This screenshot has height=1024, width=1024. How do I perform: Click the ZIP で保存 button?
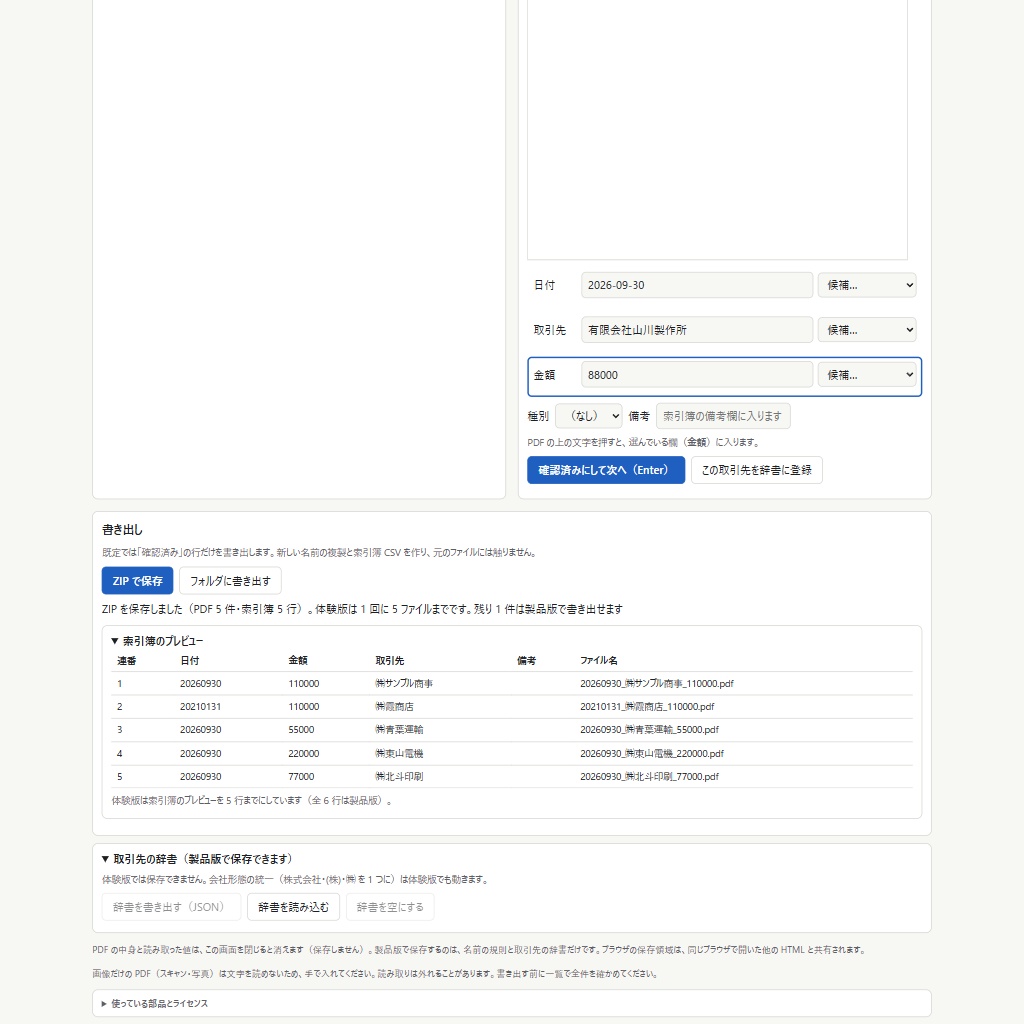(137, 581)
